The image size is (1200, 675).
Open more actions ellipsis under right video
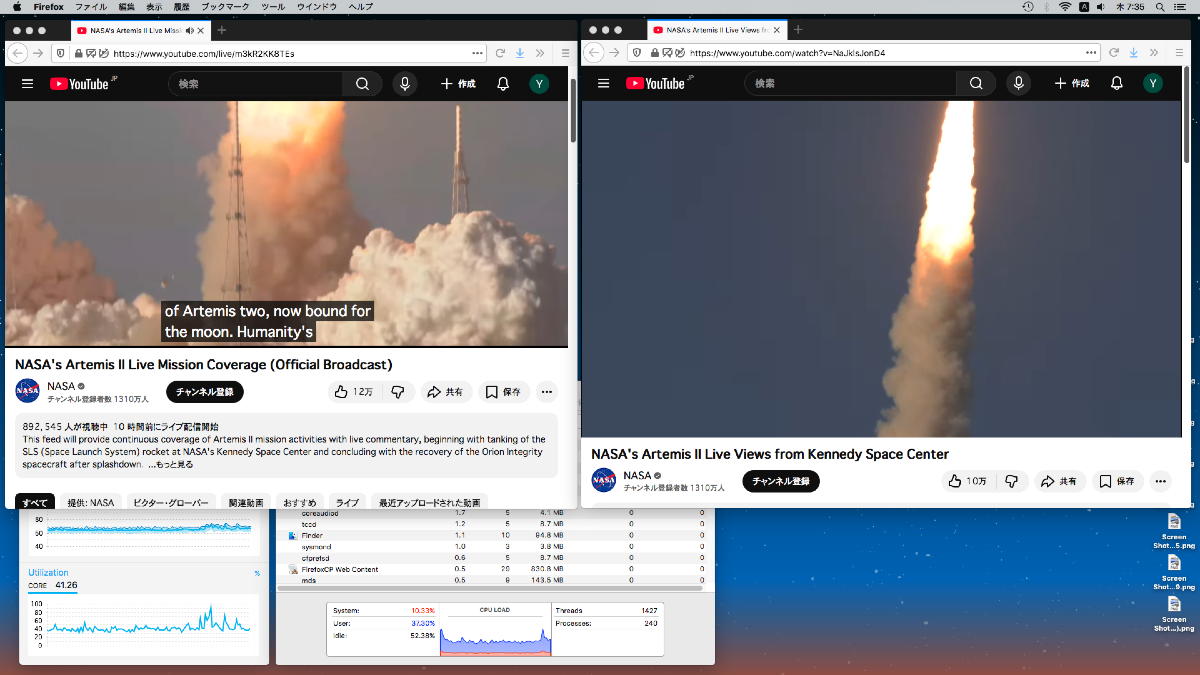[x=1160, y=481]
